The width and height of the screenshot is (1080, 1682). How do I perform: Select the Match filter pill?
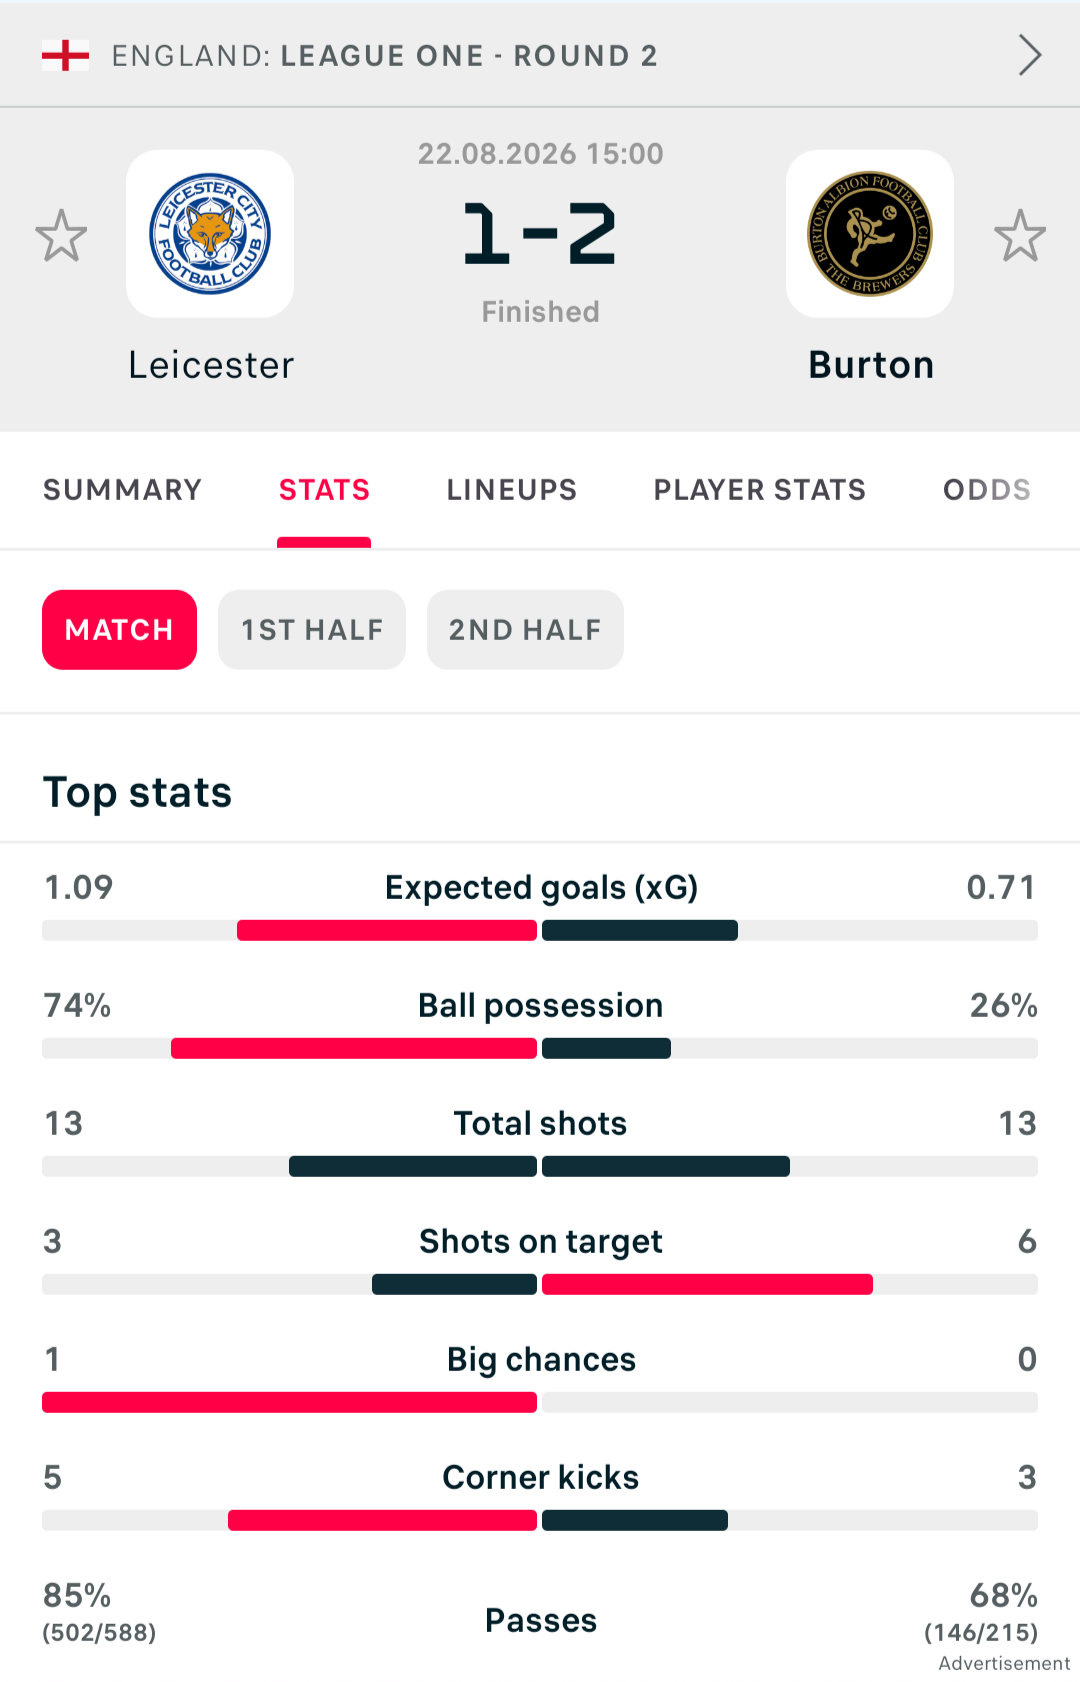click(x=119, y=630)
